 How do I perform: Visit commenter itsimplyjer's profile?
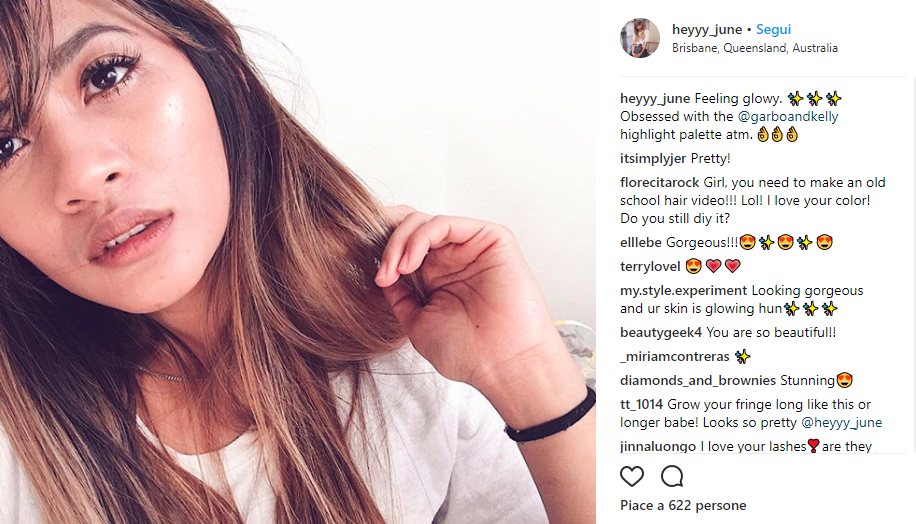click(653, 158)
